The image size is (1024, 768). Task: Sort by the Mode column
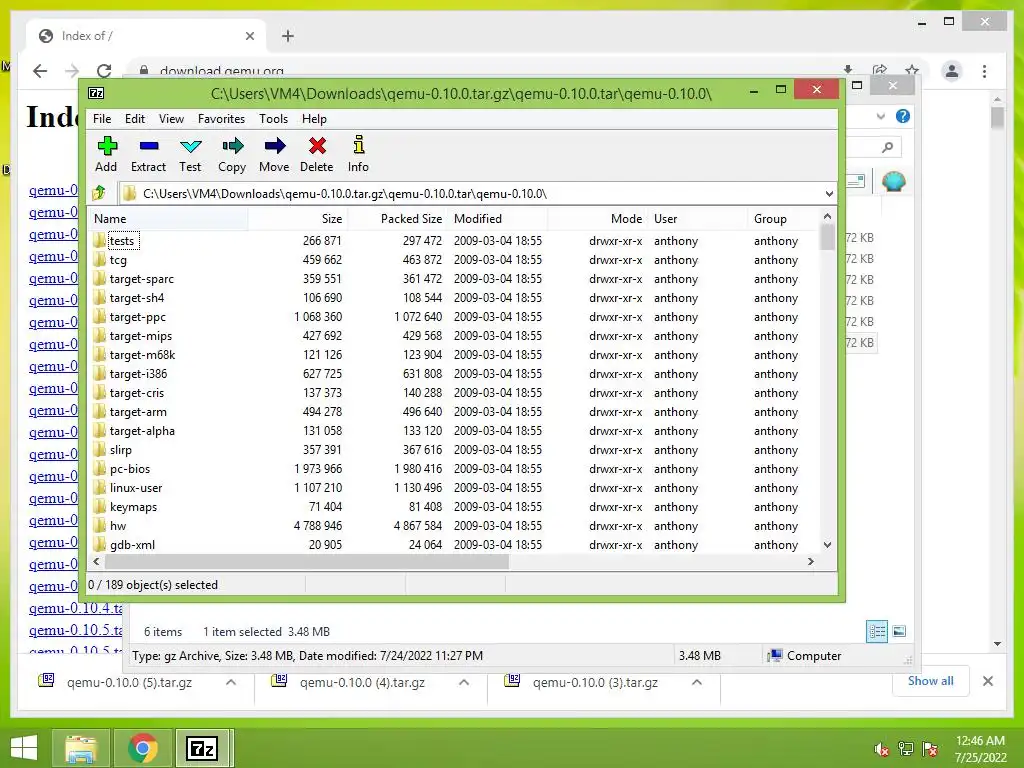[x=598, y=219]
